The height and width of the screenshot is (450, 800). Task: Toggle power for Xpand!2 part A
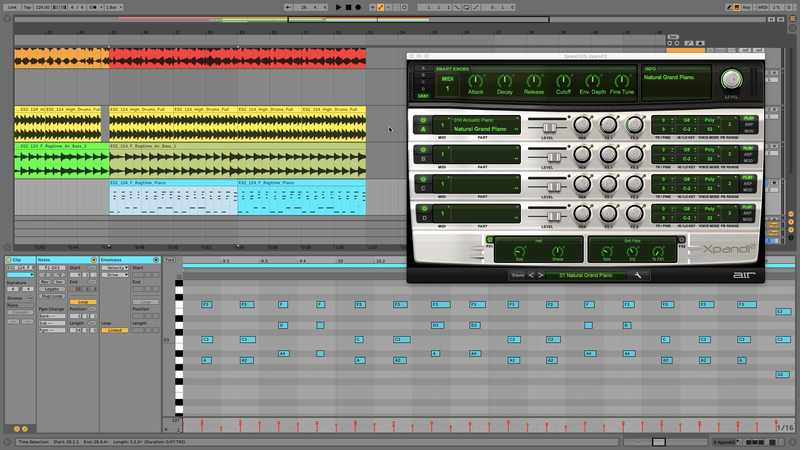click(x=423, y=120)
